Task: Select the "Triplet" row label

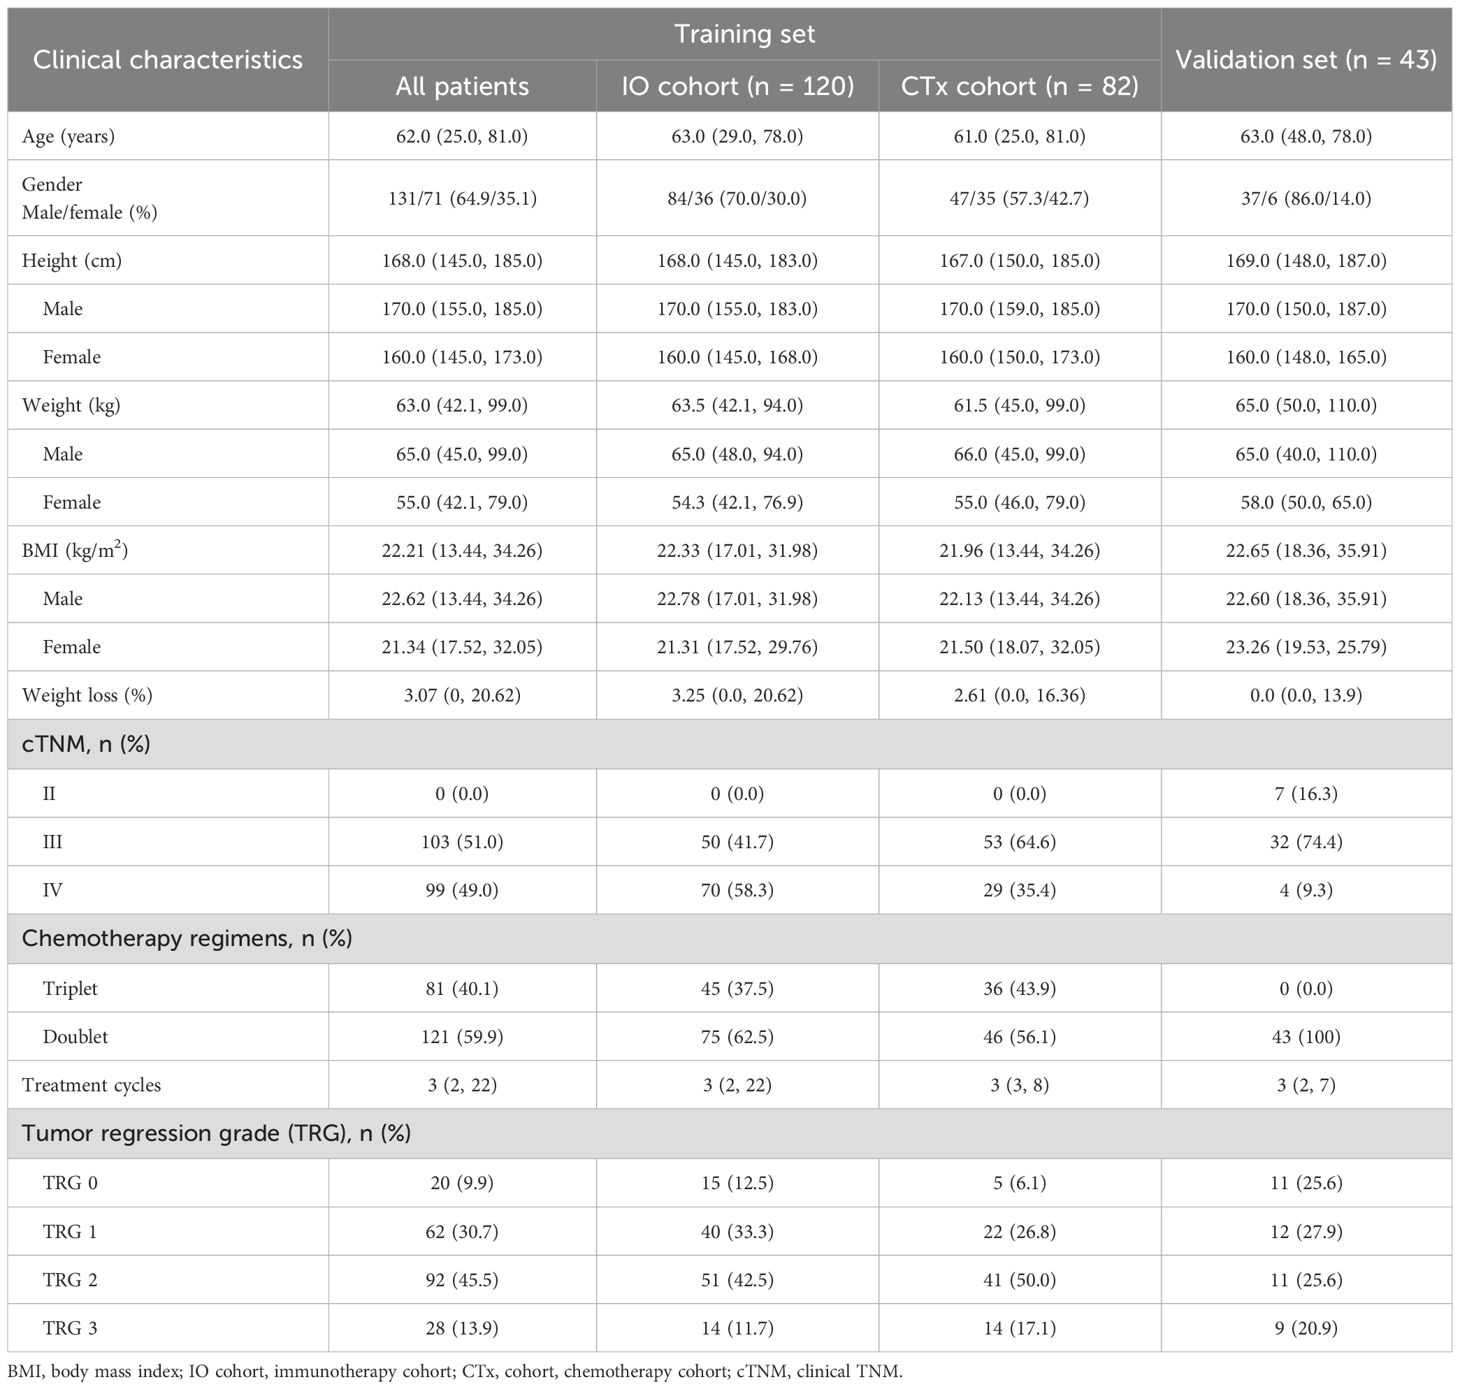Action: coord(70,988)
